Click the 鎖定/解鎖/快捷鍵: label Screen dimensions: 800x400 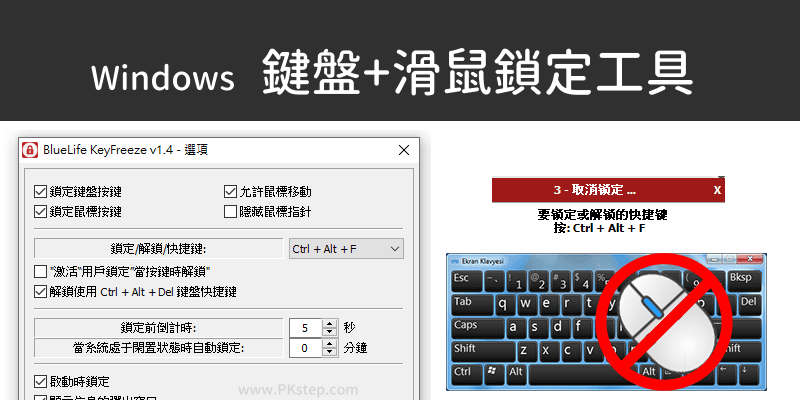tap(161, 249)
